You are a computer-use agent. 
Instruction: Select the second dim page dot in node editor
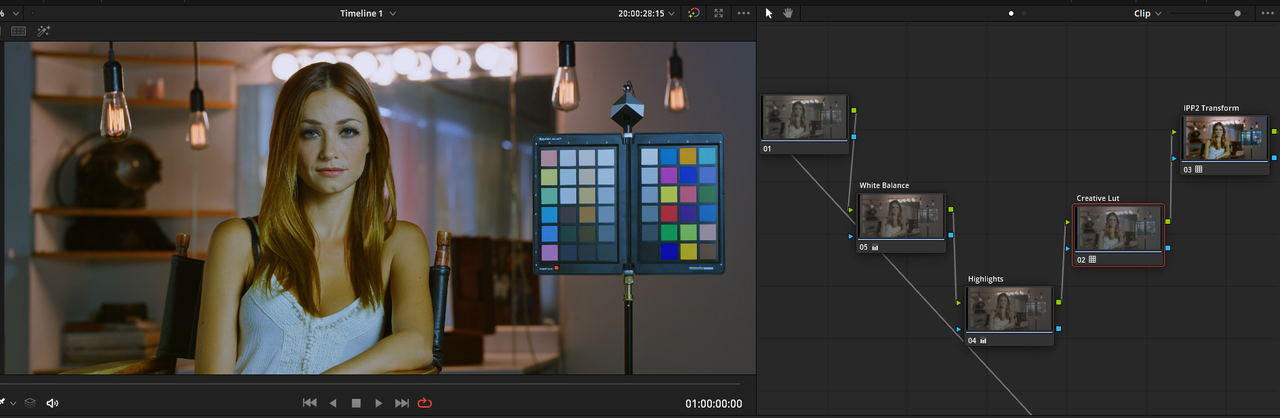1024,14
